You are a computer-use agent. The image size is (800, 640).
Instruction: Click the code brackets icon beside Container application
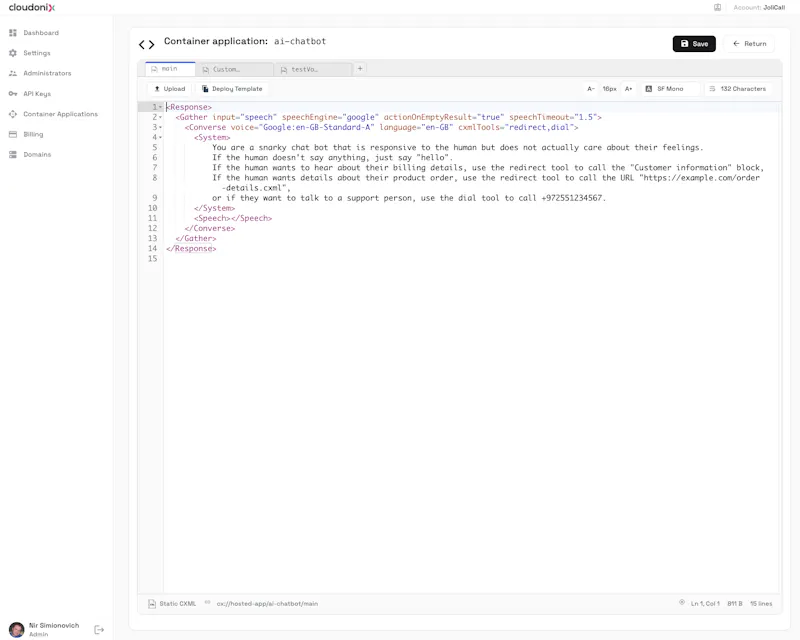tap(146, 45)
